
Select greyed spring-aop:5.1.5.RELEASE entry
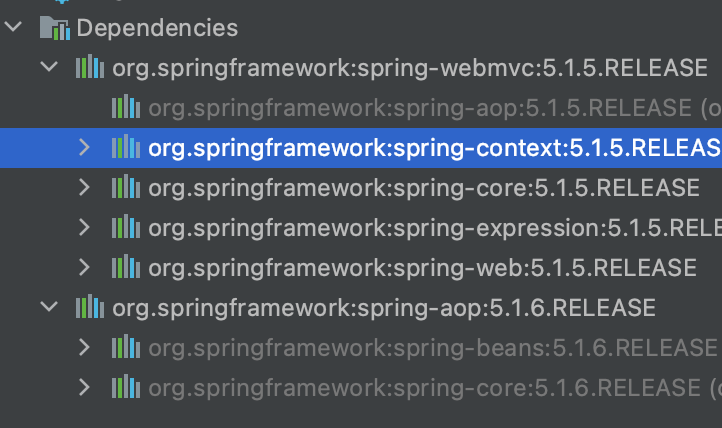pos(420,108)
